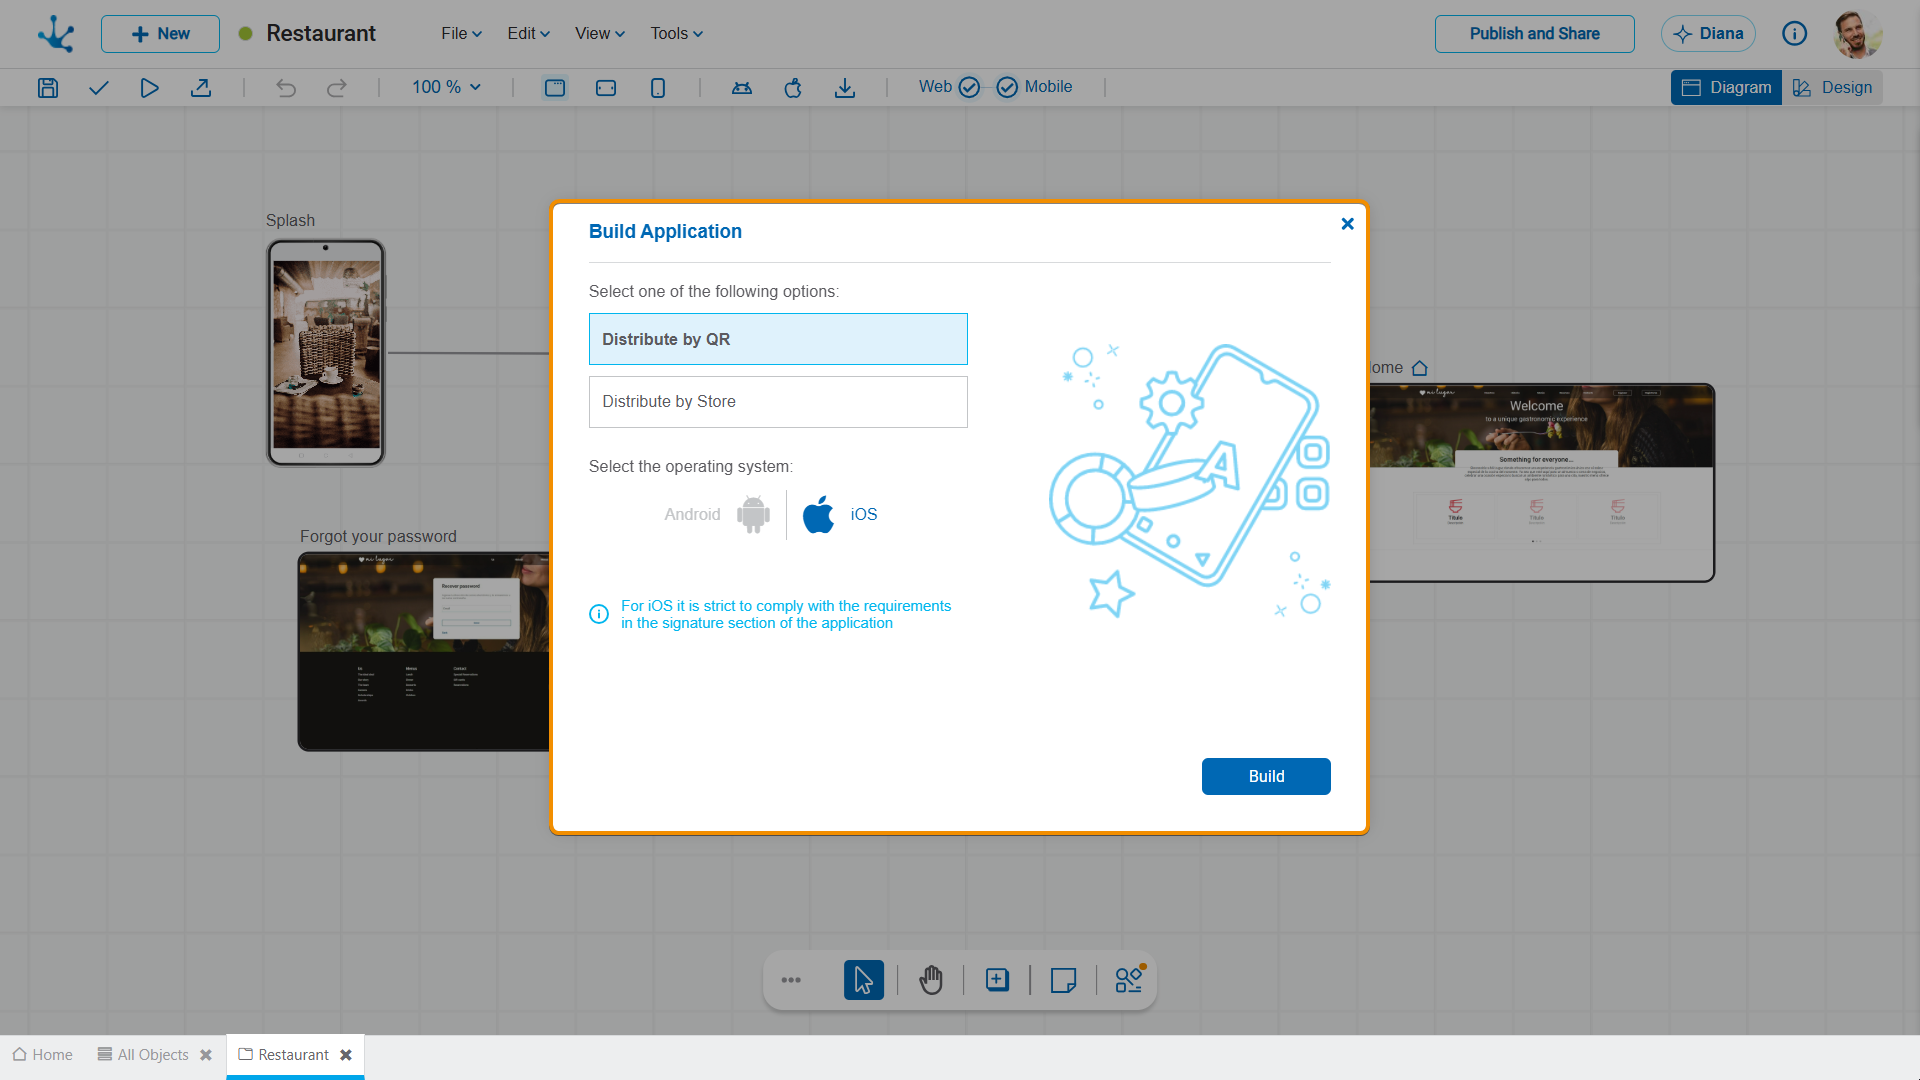Viewport: 1920px width, 1080px height.
Task: Close the Build Application dialog
Action: (1348, 224)
